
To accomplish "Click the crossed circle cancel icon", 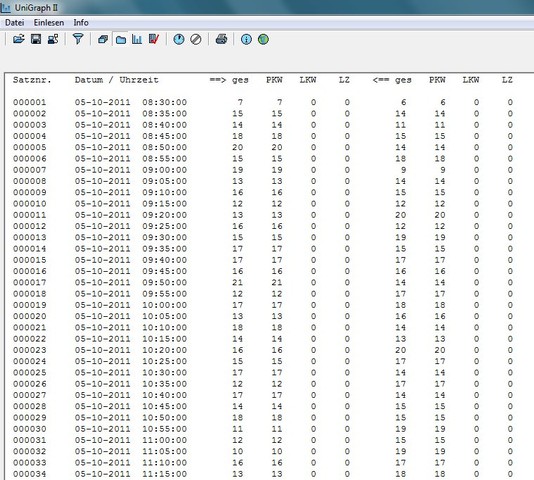I will tap(196, 40).
